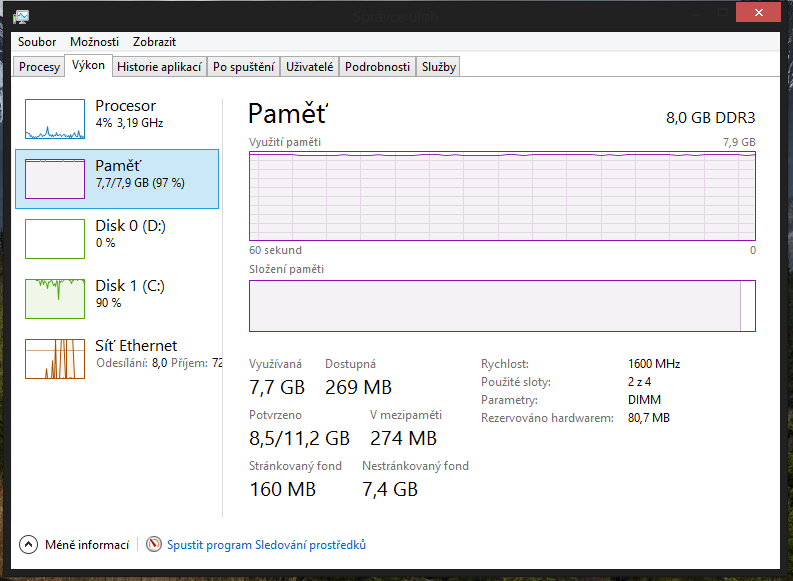Open the Soubor menu
The height and width of the screenshot is (581, 793).
tap(37, 42)
